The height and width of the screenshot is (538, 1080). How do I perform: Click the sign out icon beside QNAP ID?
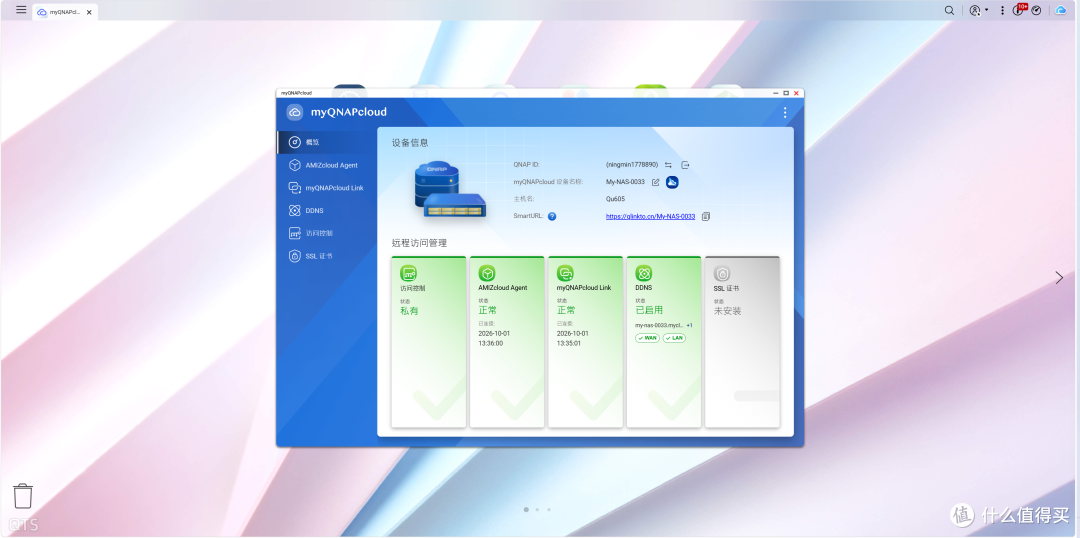click(x=685, y=165)
